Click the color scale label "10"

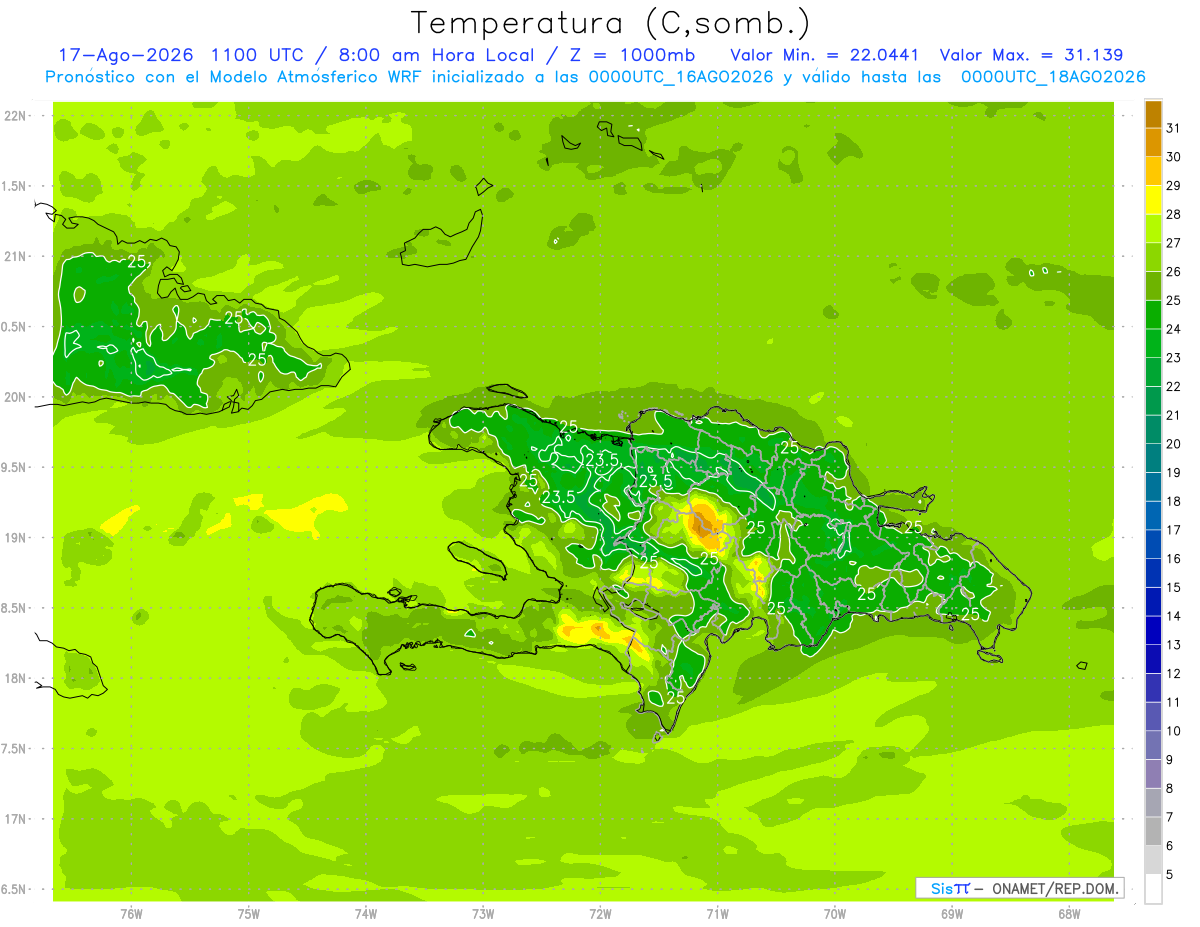[1173, 731]
